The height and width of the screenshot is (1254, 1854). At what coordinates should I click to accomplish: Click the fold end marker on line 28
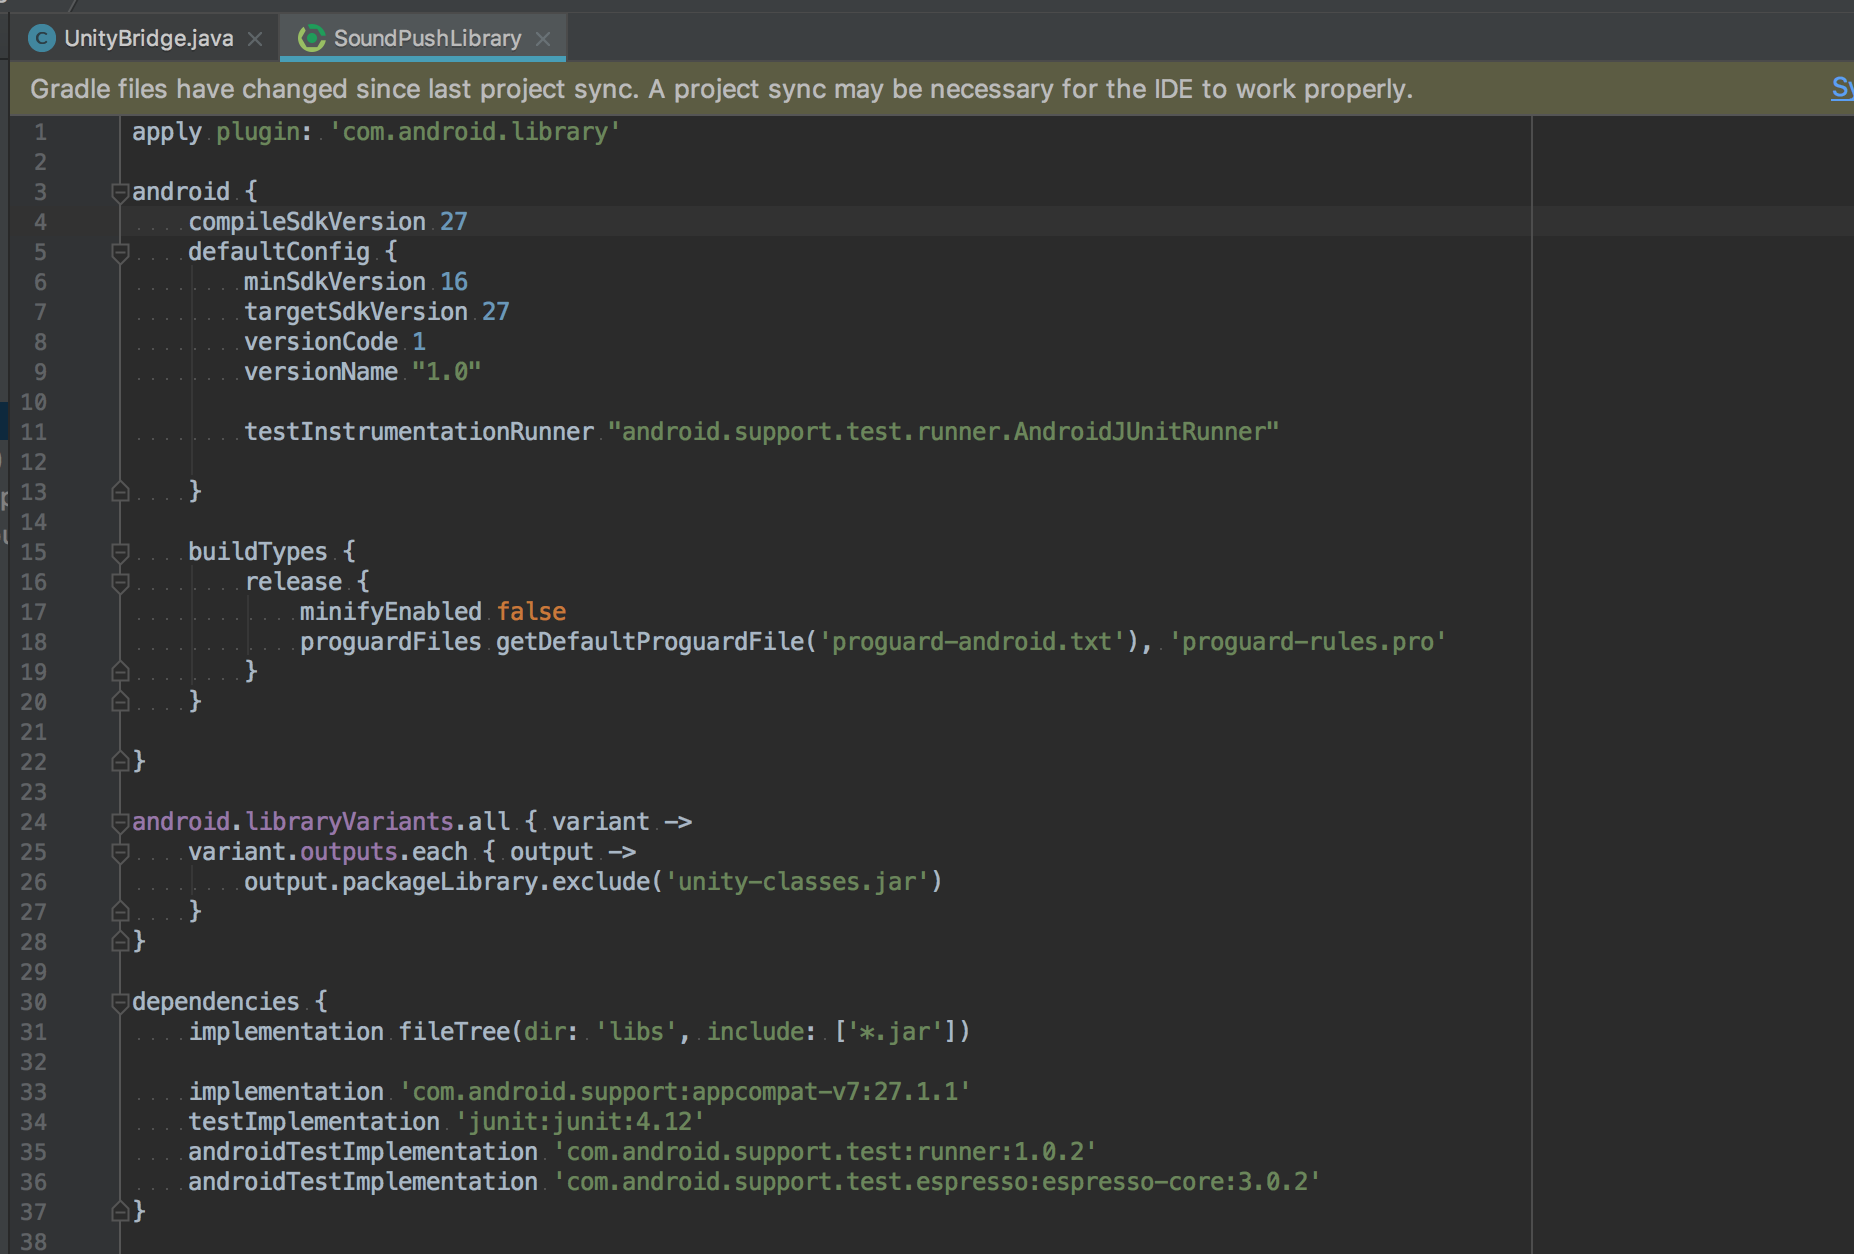(120, 941)
